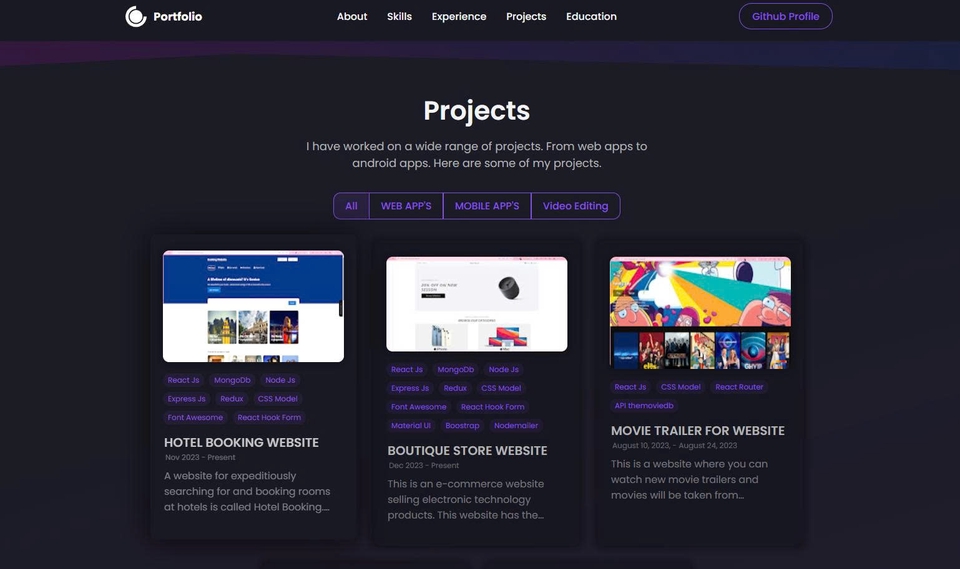Open the About nav link

point(352,17)
